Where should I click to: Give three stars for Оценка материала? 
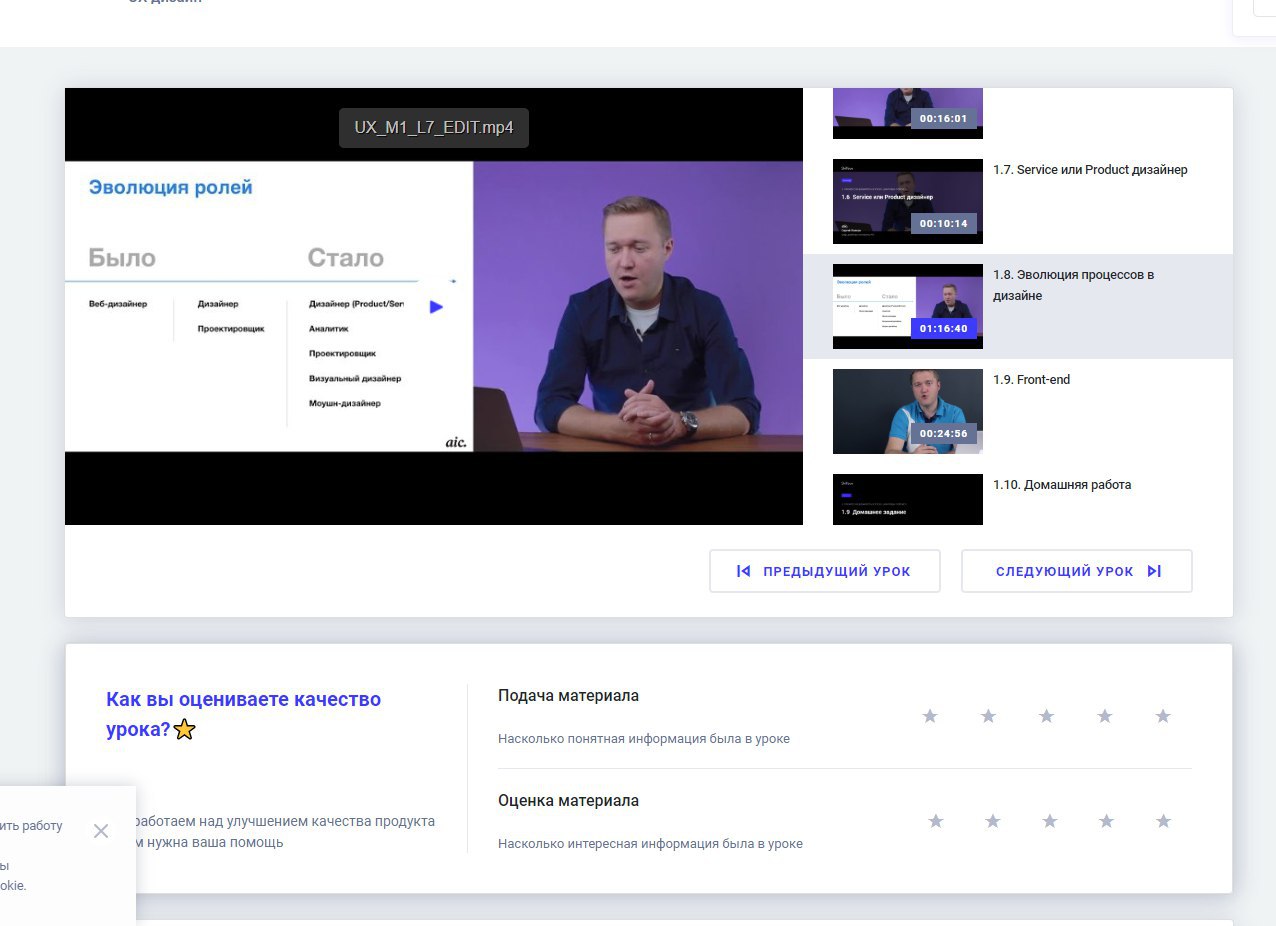click(1050, 821)
